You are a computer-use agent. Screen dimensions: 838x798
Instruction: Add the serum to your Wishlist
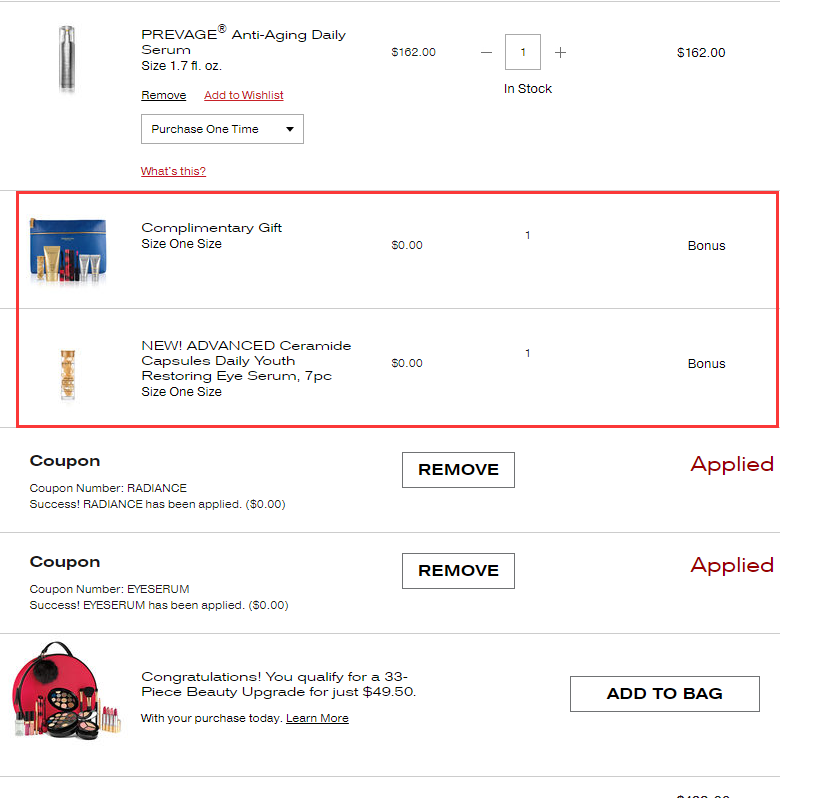(243, 95)
